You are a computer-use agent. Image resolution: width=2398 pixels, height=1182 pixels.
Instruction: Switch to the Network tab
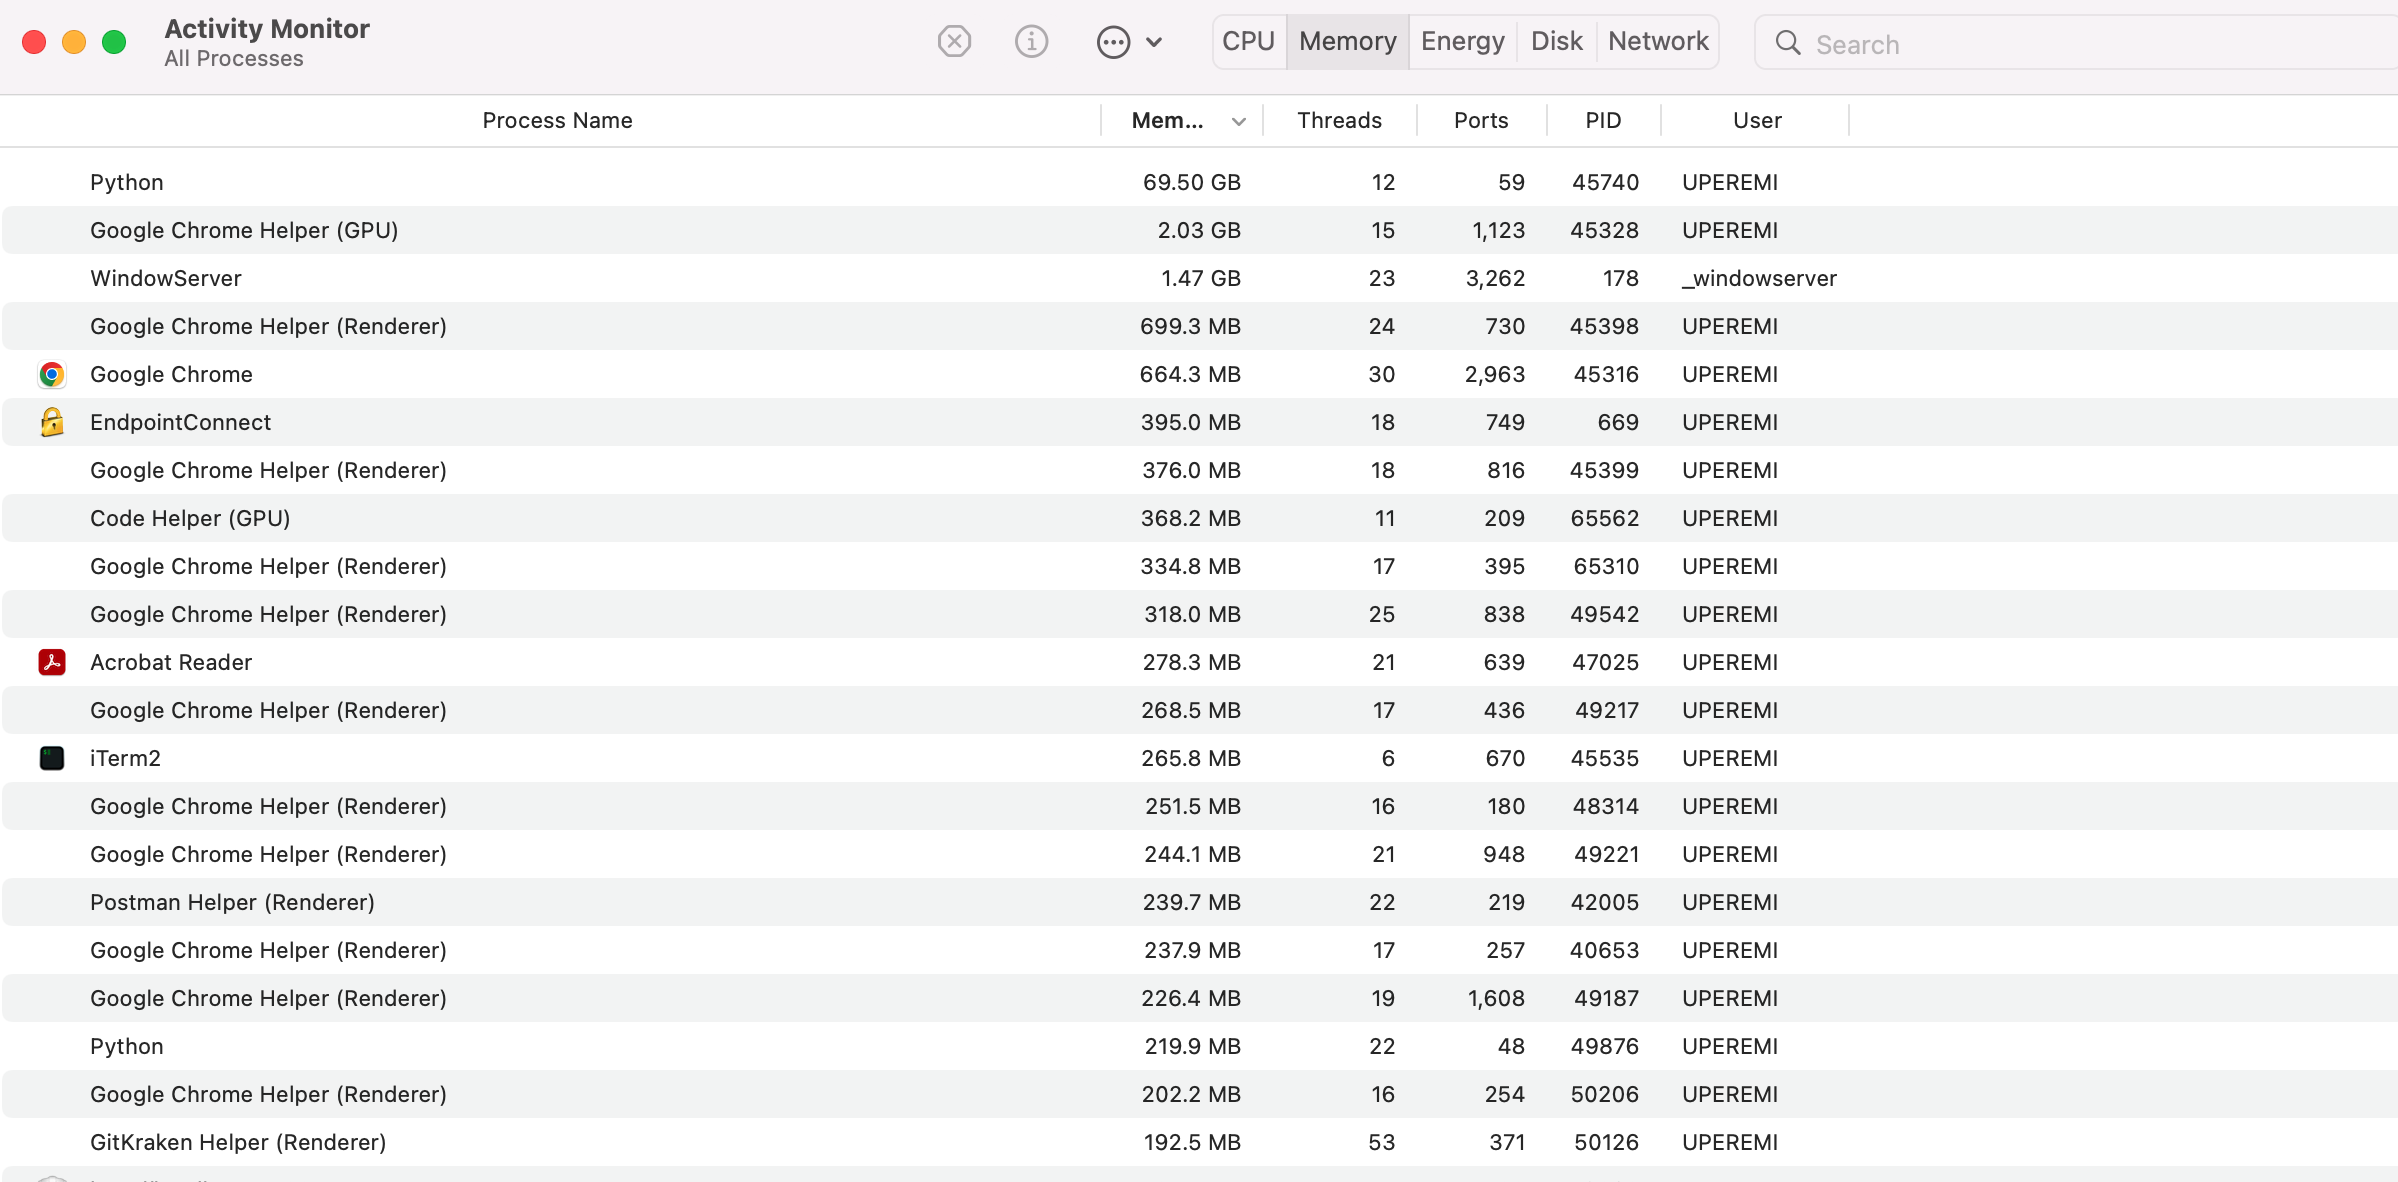[x=1658, y=42]
